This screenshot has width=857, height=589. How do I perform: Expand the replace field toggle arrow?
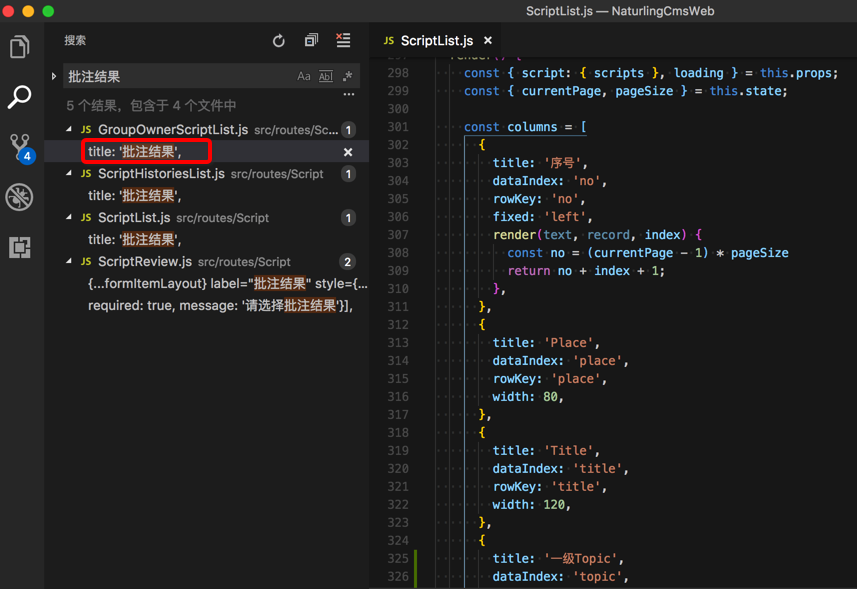[54, 76]
